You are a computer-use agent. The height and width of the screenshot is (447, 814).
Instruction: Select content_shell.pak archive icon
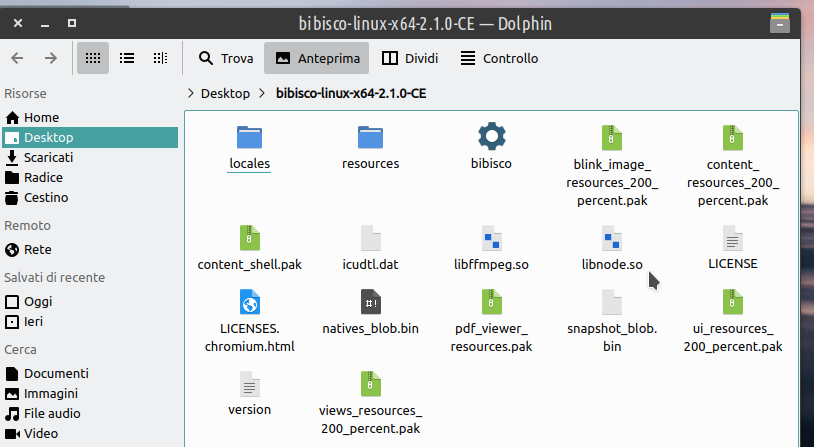click(x=250, y=238)
